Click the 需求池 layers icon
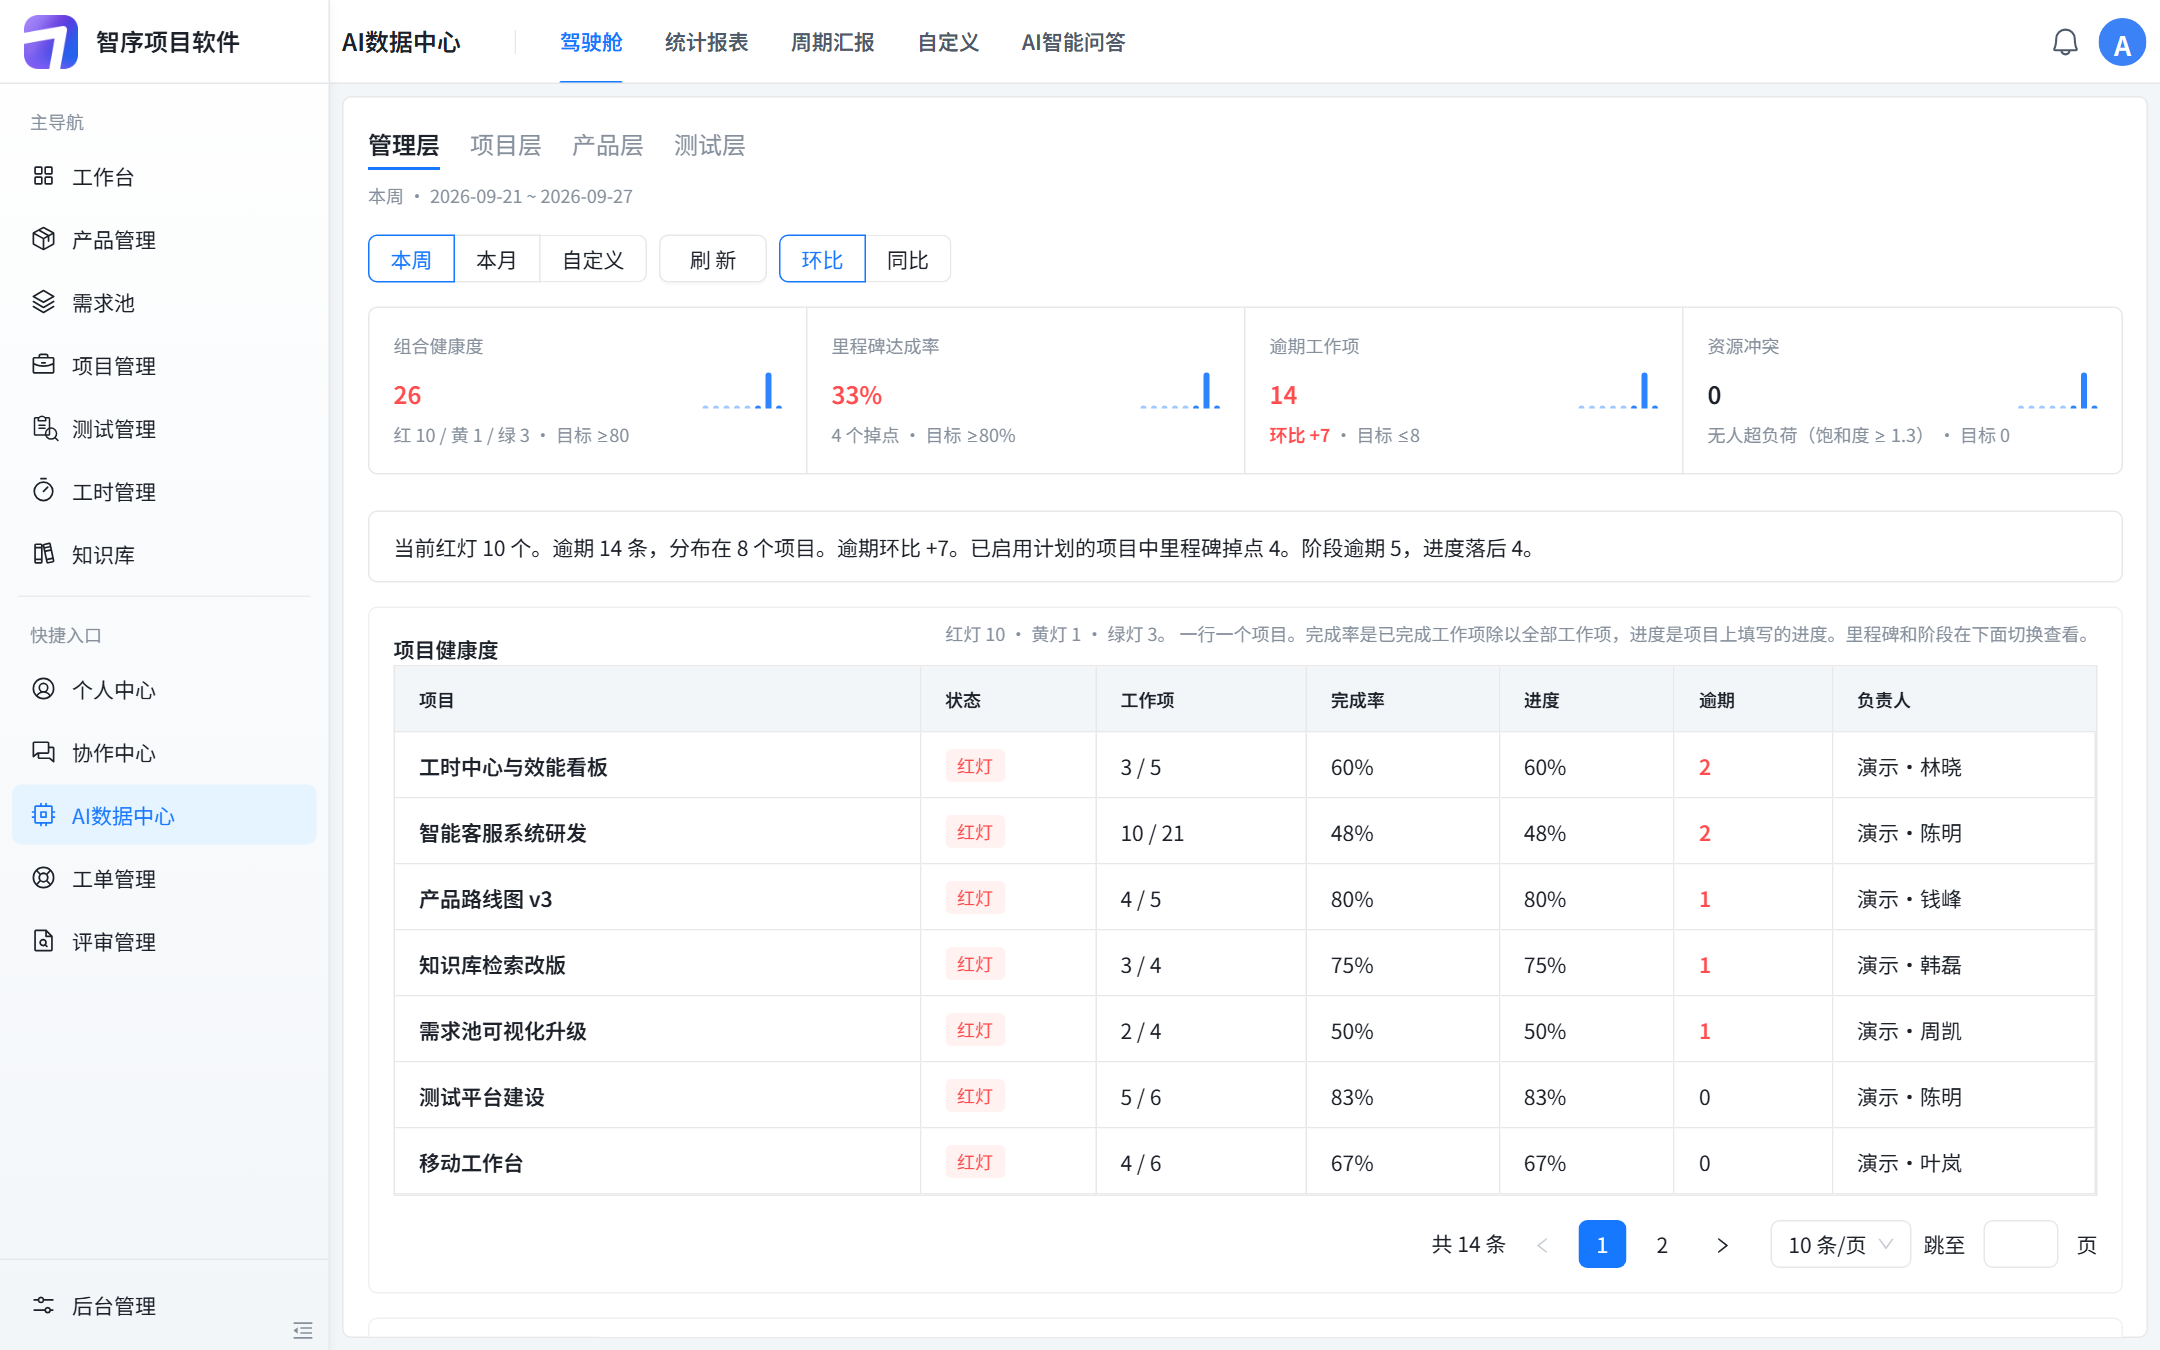 pyautogui.click(x=43, y=302)
